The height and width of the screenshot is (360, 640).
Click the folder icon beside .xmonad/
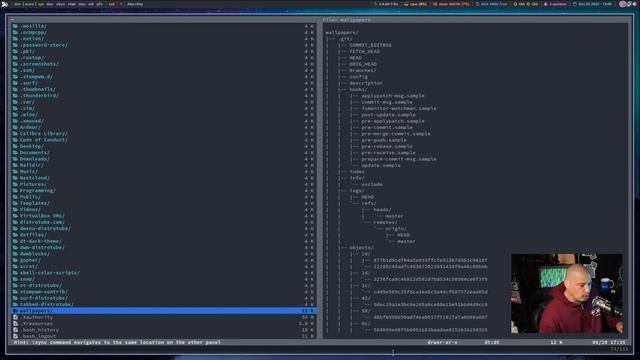tap(15, 121)
